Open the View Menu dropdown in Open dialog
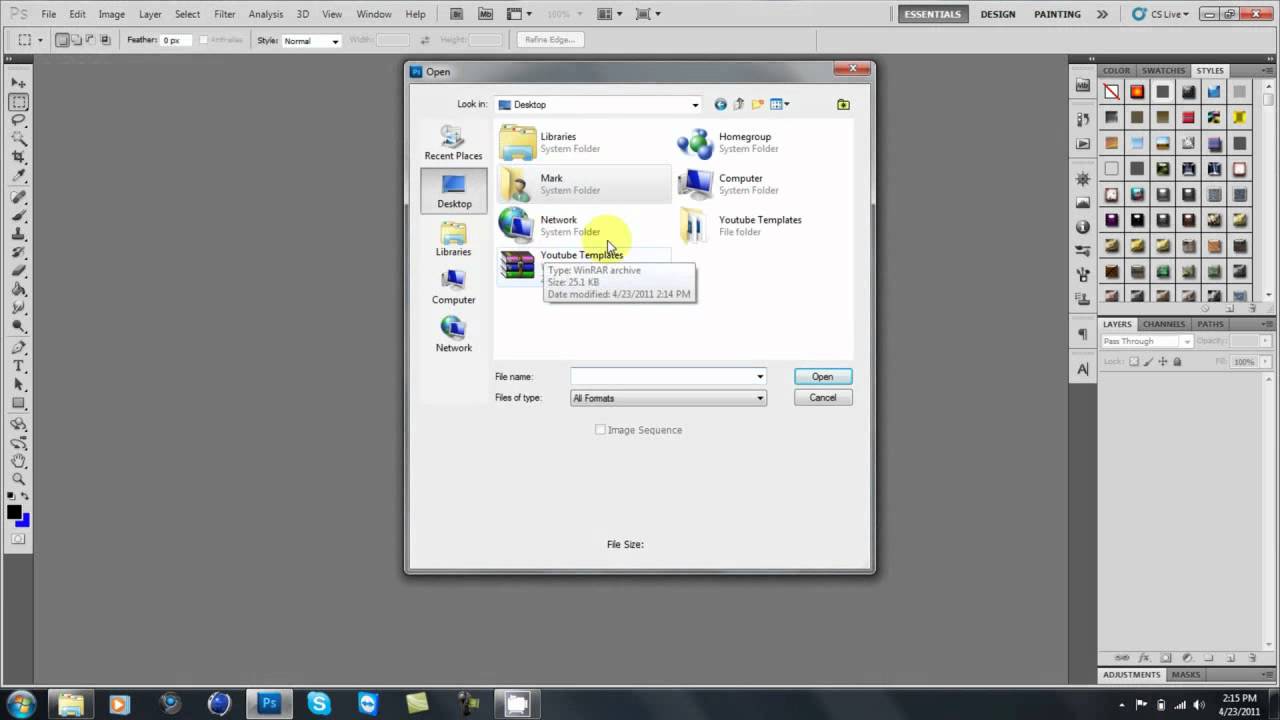Viewport: 1280px width, 720px height. pyautogui.click(x=780, y=104)
